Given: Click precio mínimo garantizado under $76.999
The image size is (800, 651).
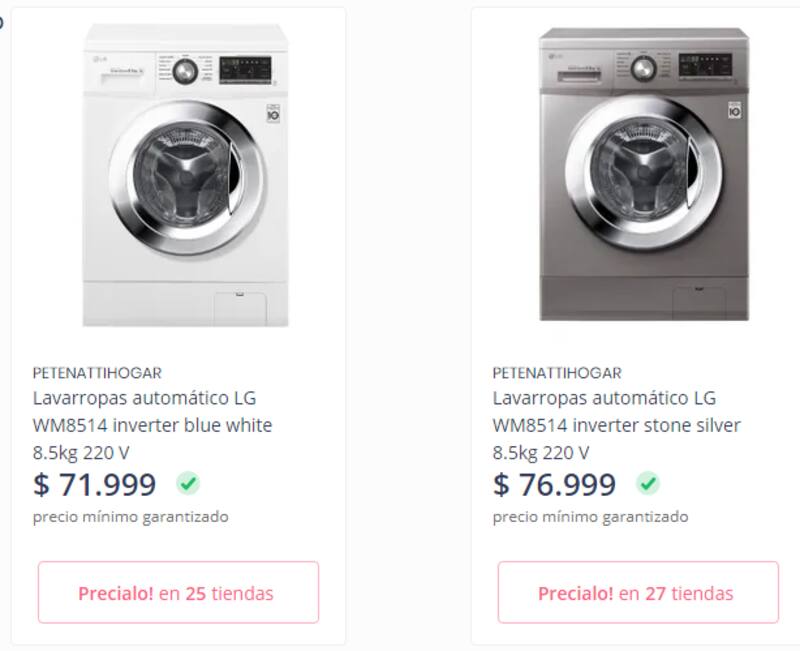Looking at the screenshot, I should click(x=590, y=517).
